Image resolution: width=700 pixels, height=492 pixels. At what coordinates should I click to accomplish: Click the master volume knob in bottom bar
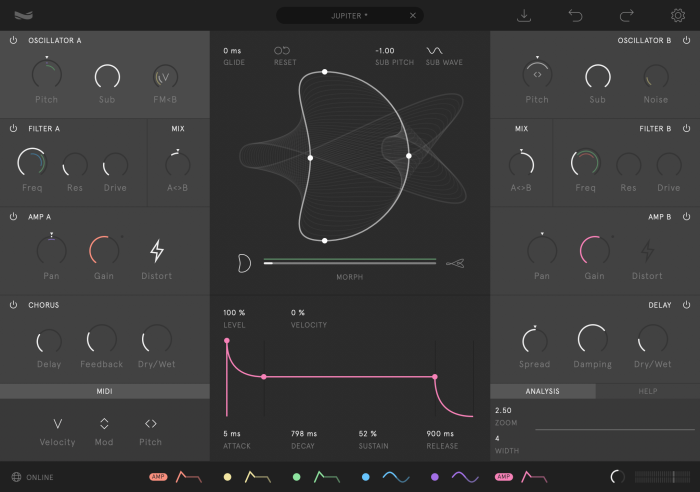[617, 477]
